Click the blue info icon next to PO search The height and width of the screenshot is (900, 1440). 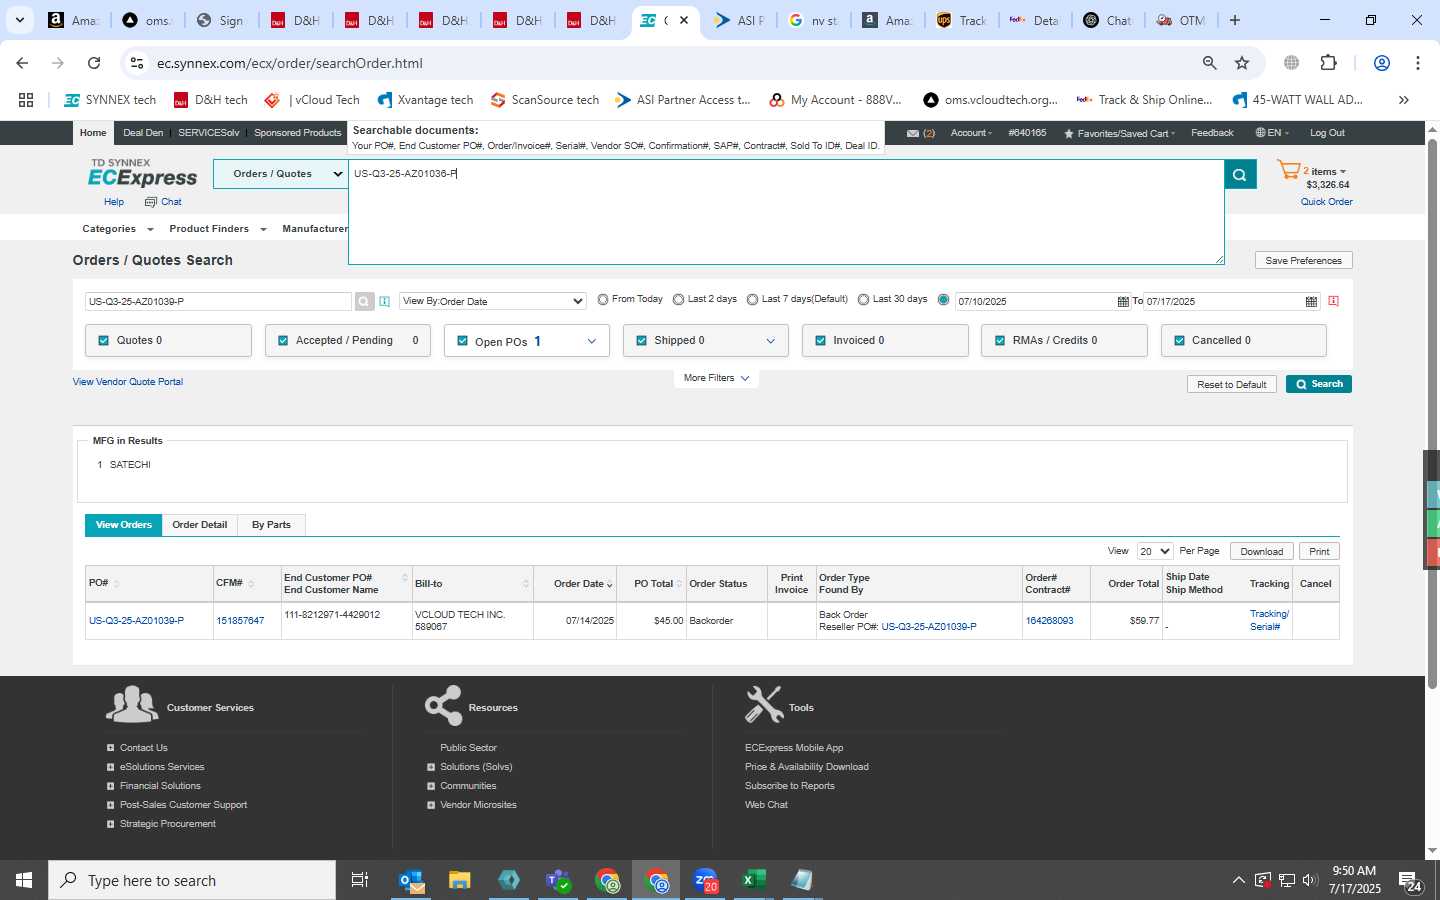tap(384, 301)
